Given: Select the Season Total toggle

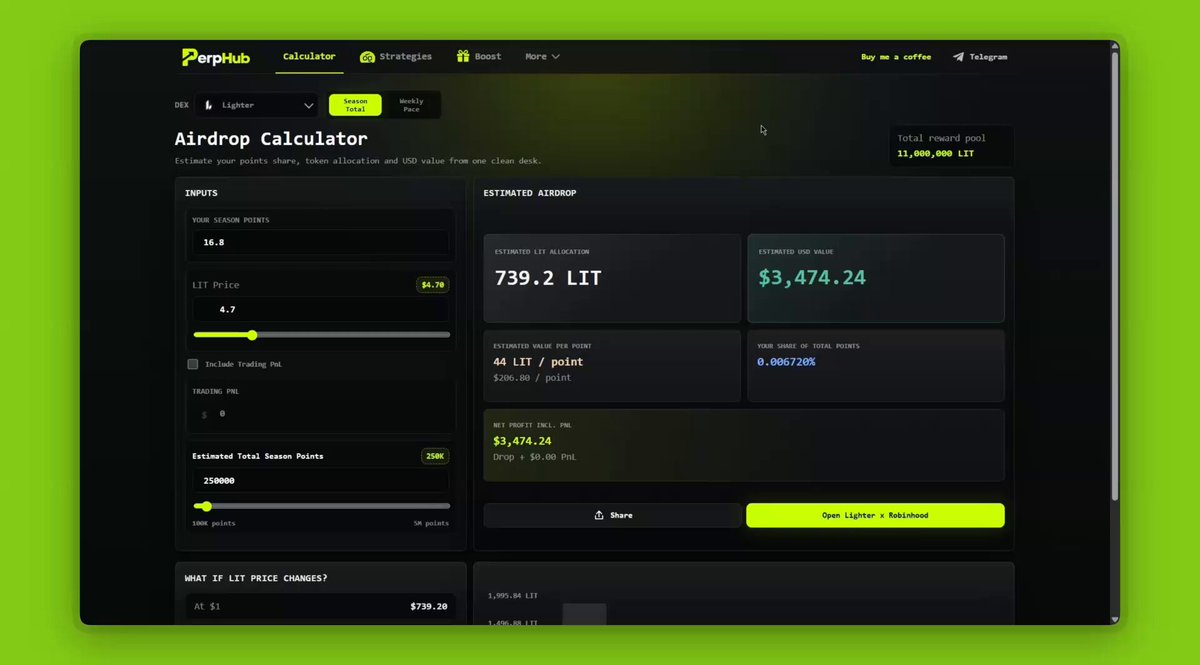Looking at the screenshot, I should 355,105.
